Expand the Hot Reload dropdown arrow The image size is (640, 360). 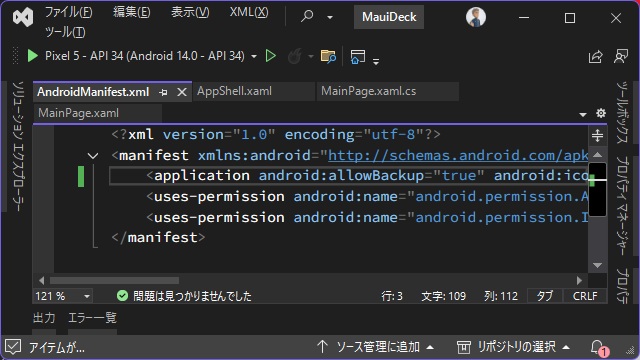[x=311, y=56]
